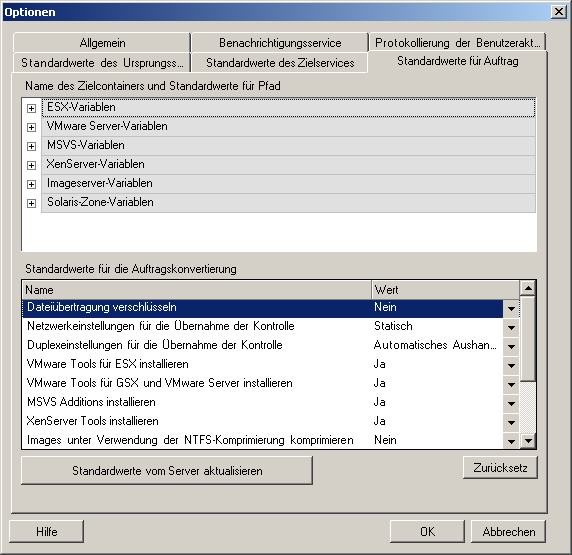Select XenServer-Variablen row
This screenshot has width=572, height=555.
[288, 164]
